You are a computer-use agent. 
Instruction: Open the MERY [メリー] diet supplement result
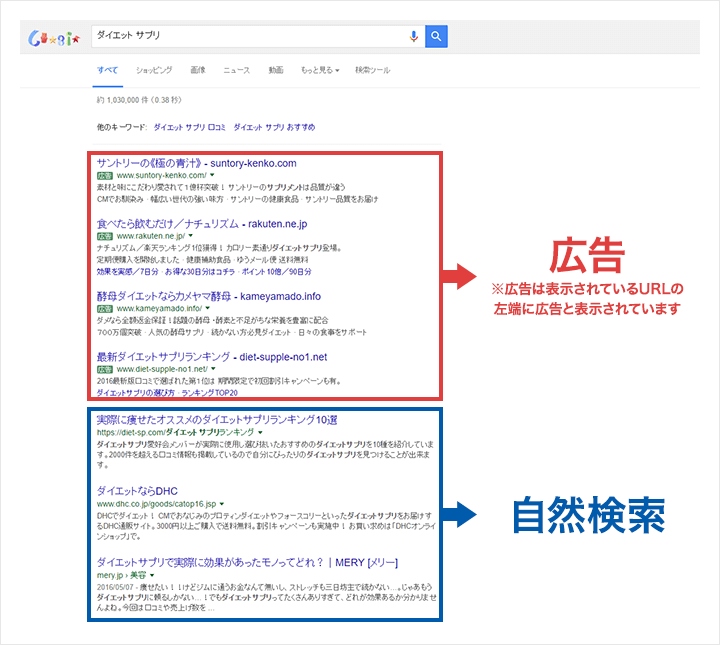247,563
